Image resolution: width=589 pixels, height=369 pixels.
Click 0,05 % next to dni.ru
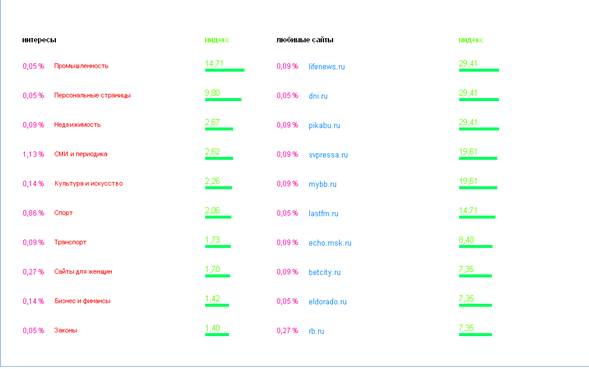(x=287, y=95)
